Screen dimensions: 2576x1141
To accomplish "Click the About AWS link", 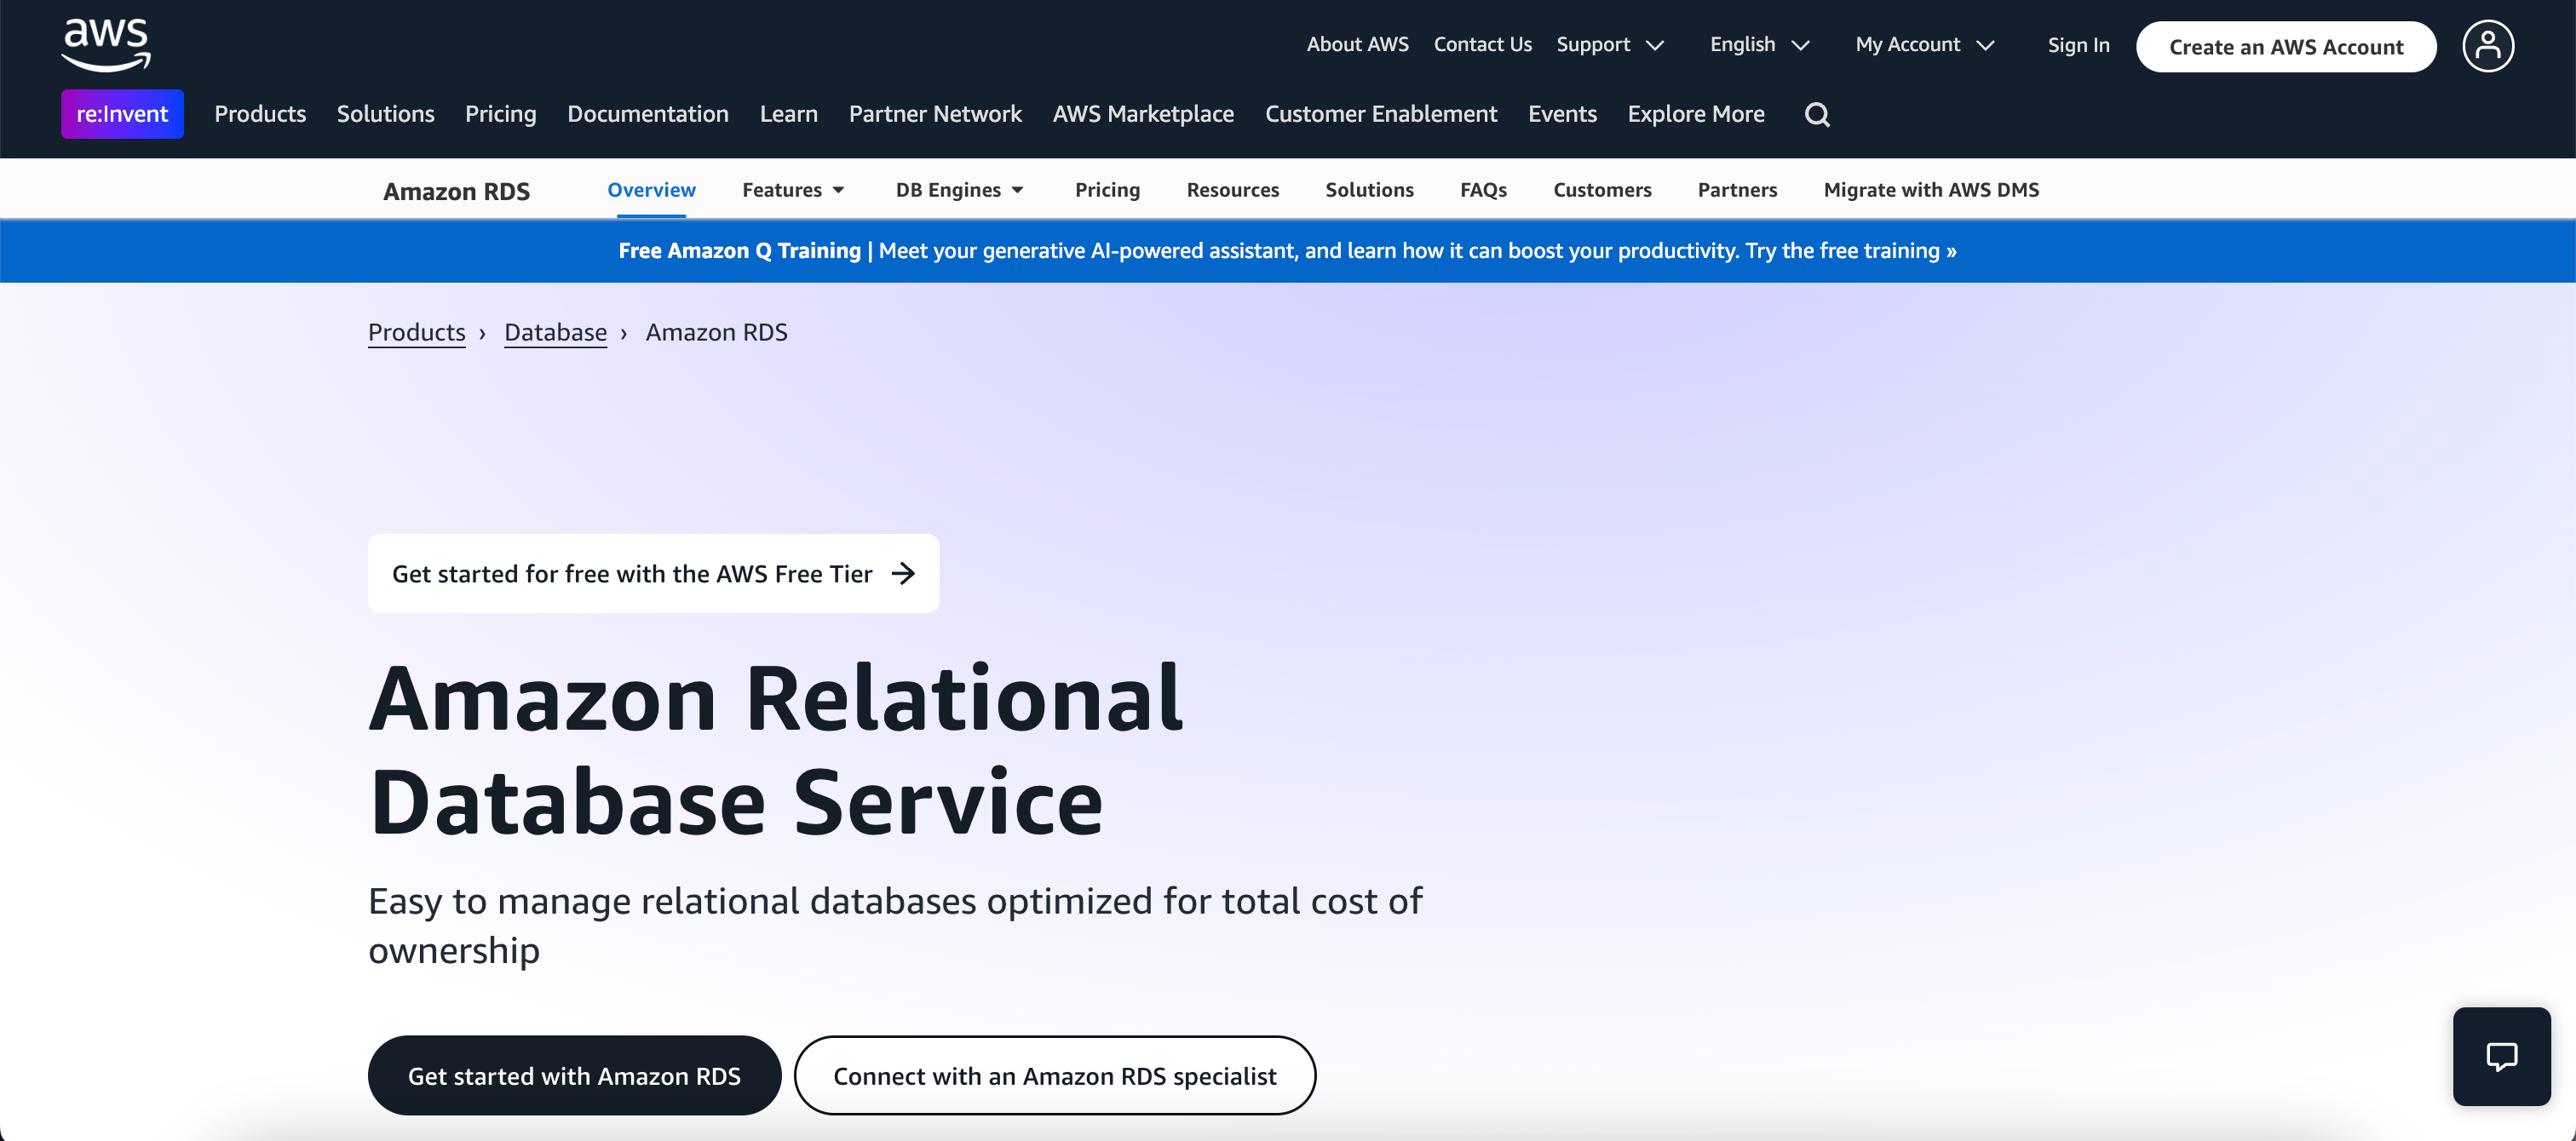I will (x=1357, y=45).
